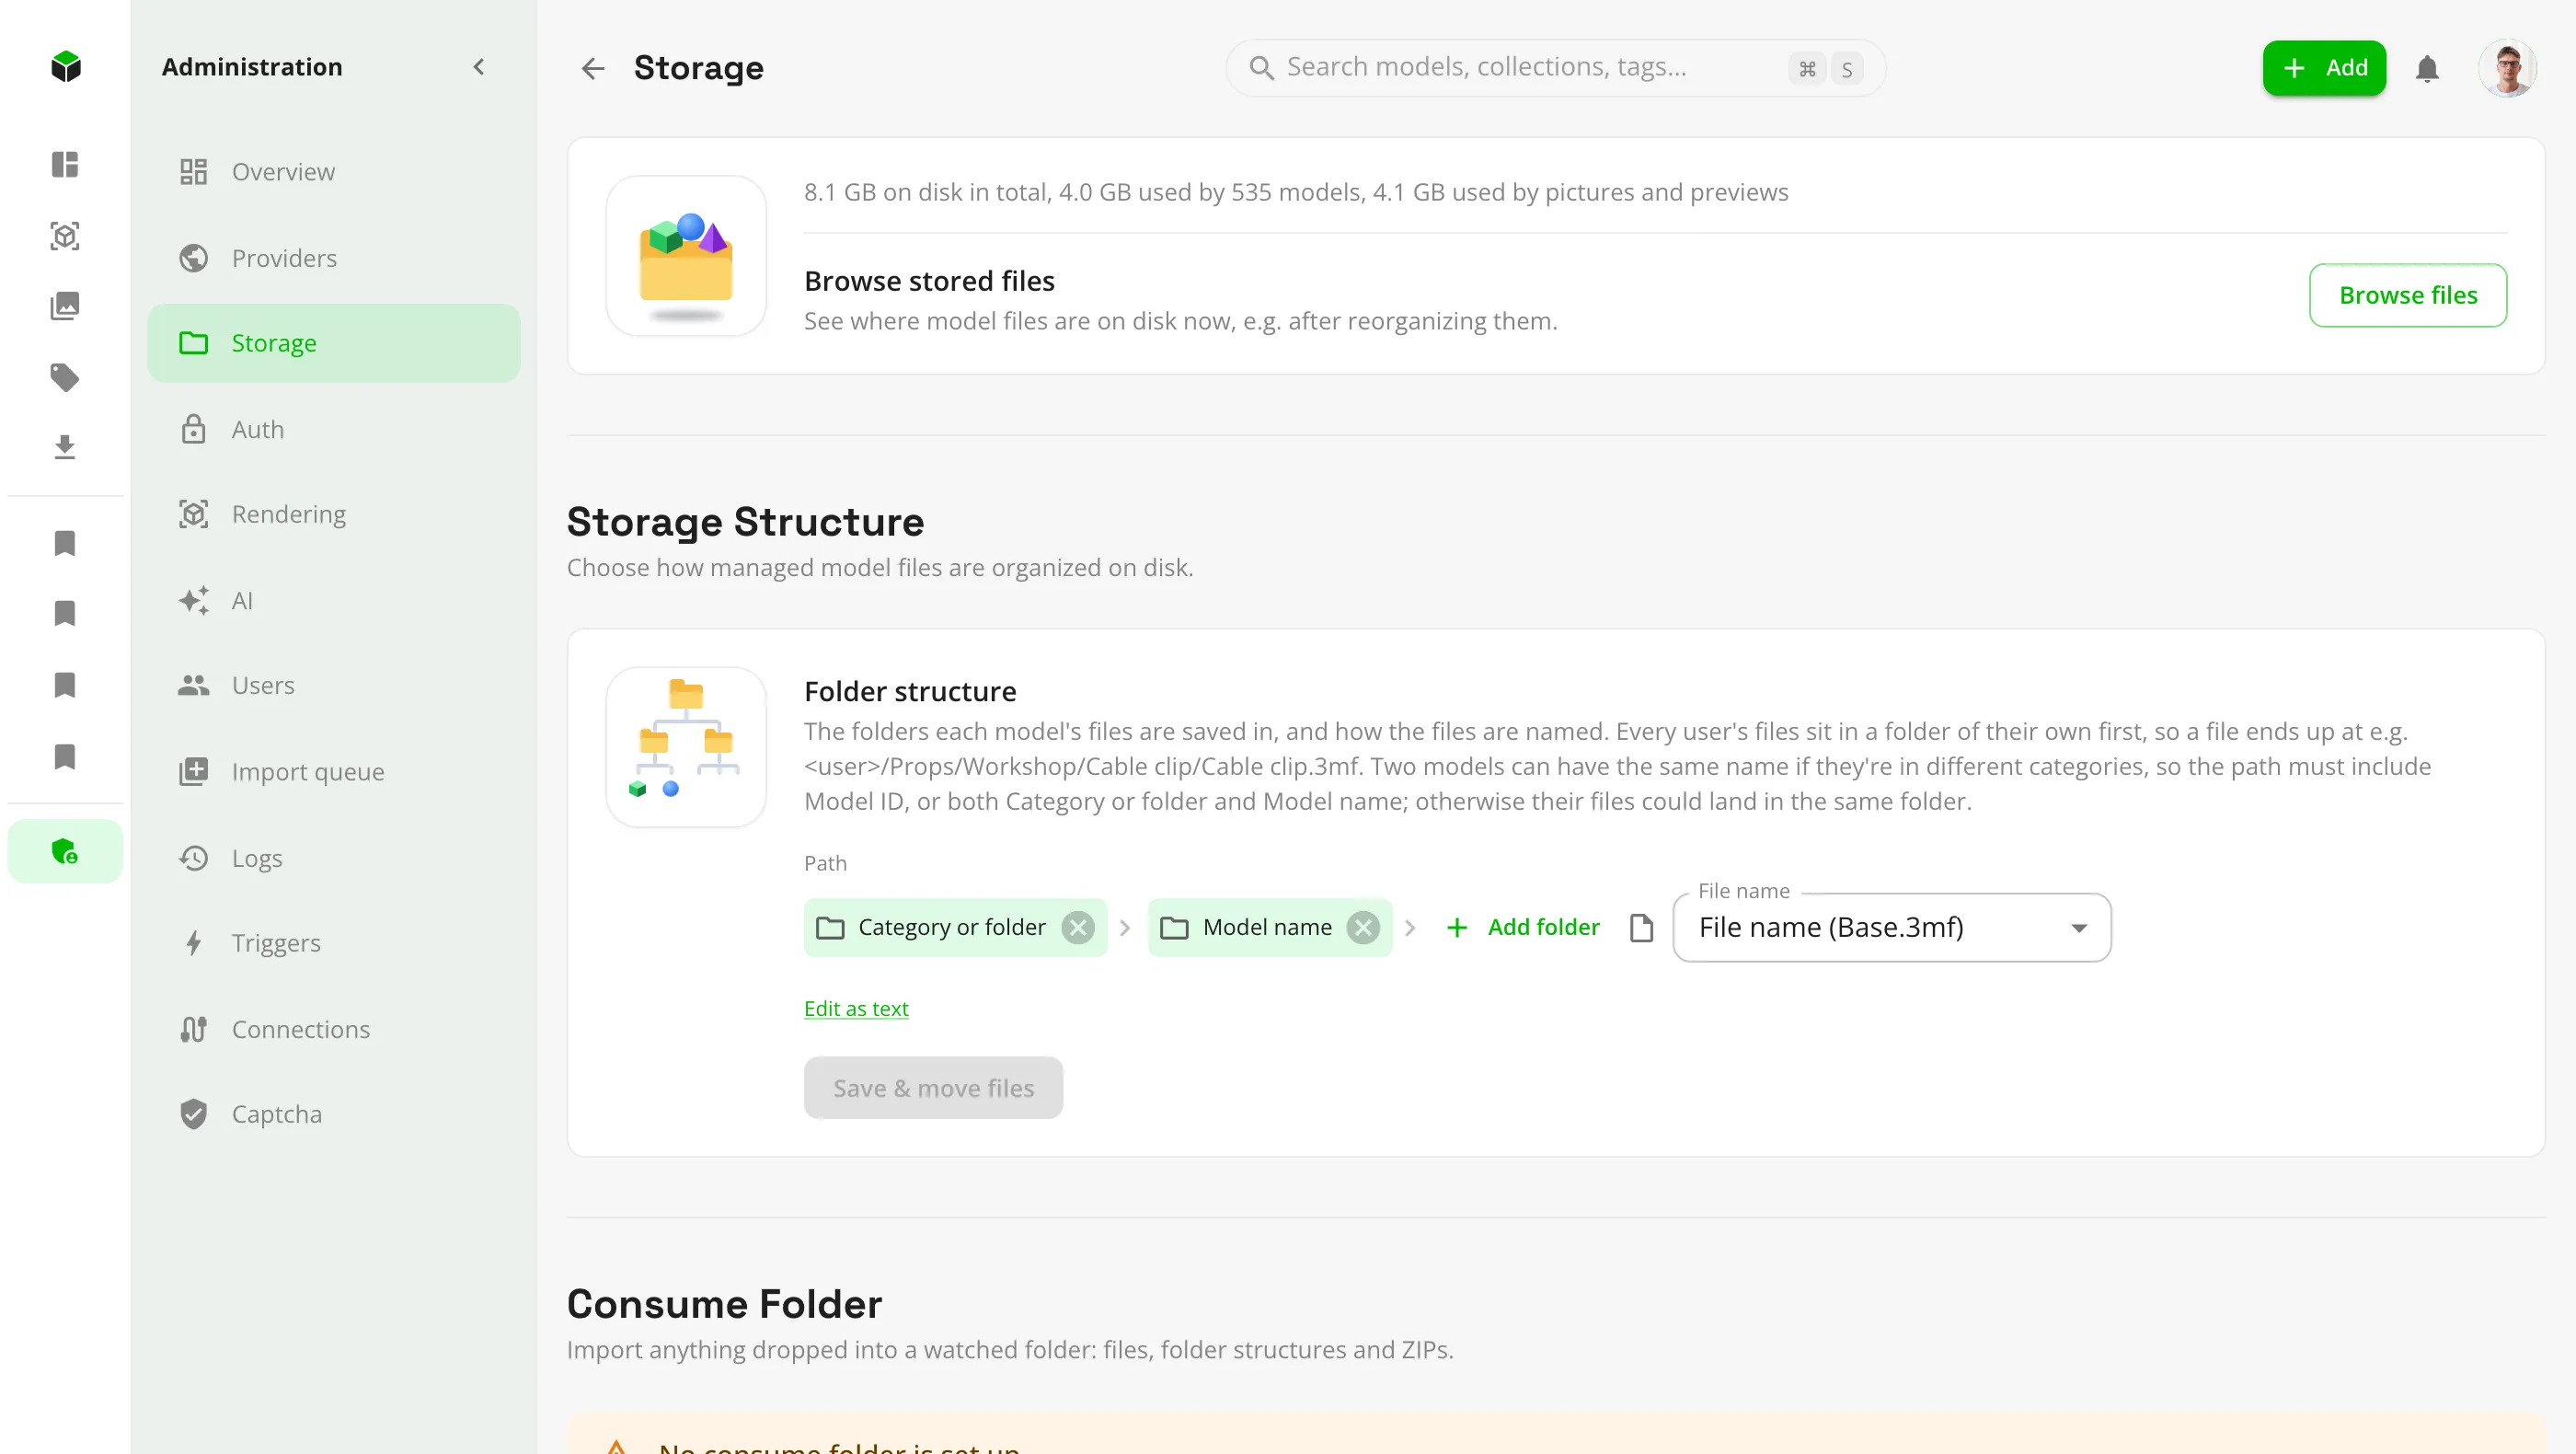
Task: Click the Consume Folder heading
Action: pyautogui.click(x=724, y=1304)
